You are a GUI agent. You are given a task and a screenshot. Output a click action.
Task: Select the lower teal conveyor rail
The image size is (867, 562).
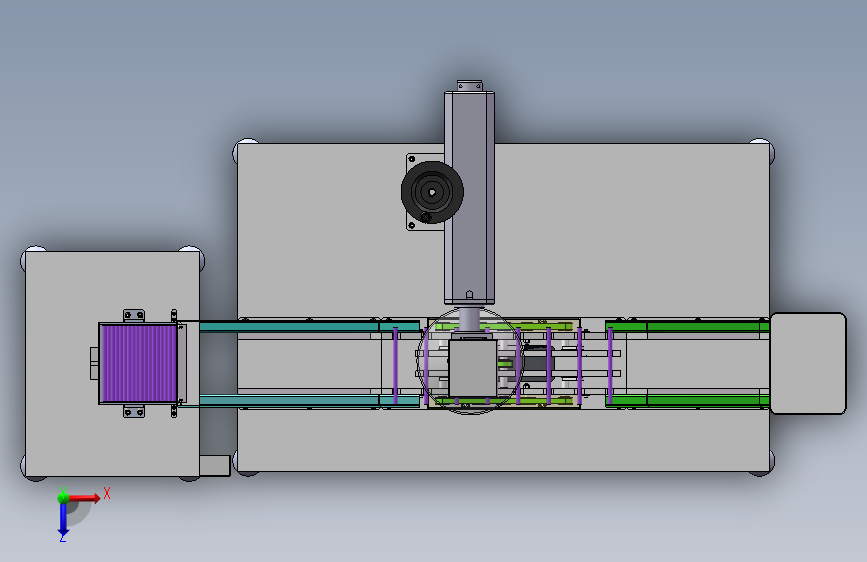[310, 400]
